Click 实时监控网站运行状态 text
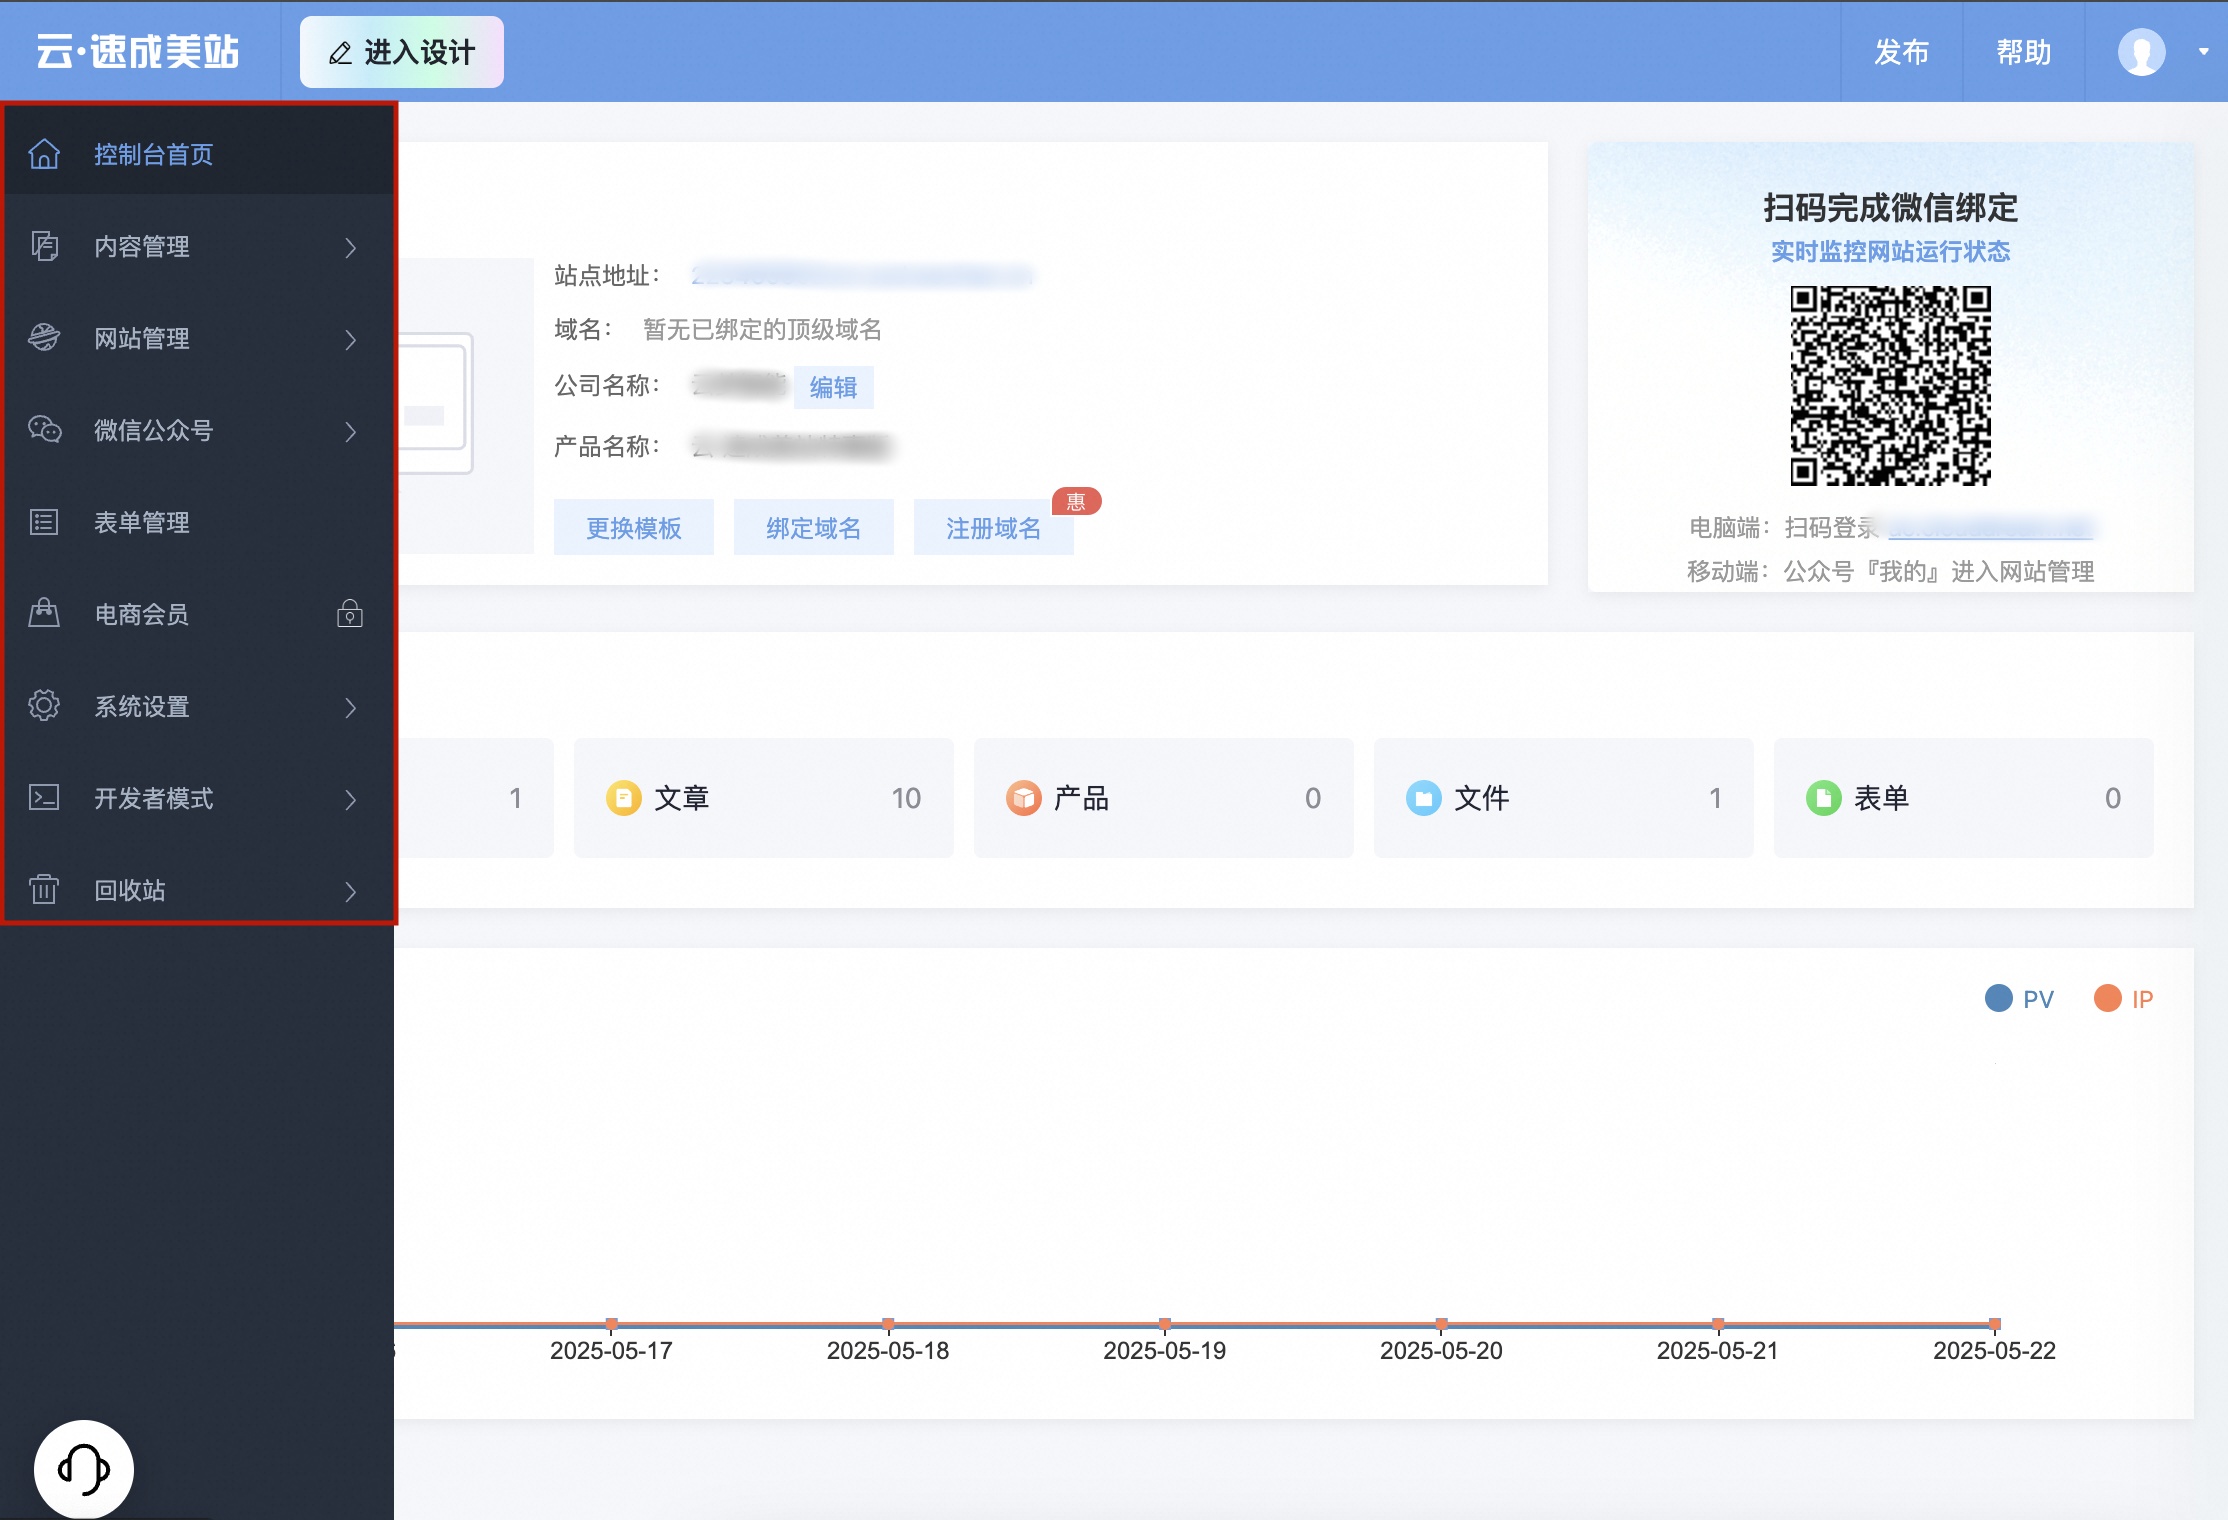 (x=1891, y=251)
